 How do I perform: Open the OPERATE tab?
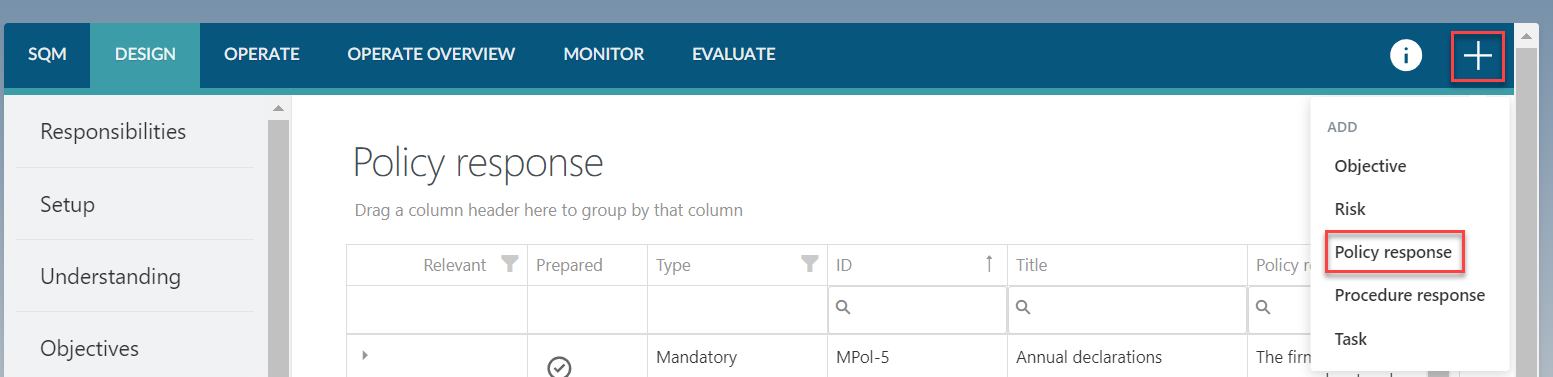[262, 54]
